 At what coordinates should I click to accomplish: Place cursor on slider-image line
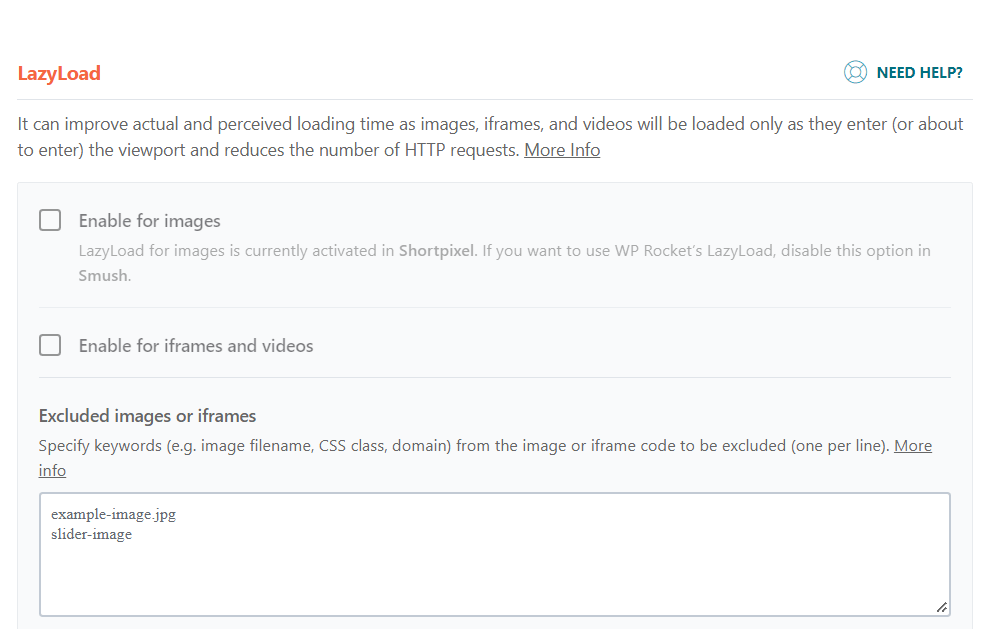click(92, 535)
